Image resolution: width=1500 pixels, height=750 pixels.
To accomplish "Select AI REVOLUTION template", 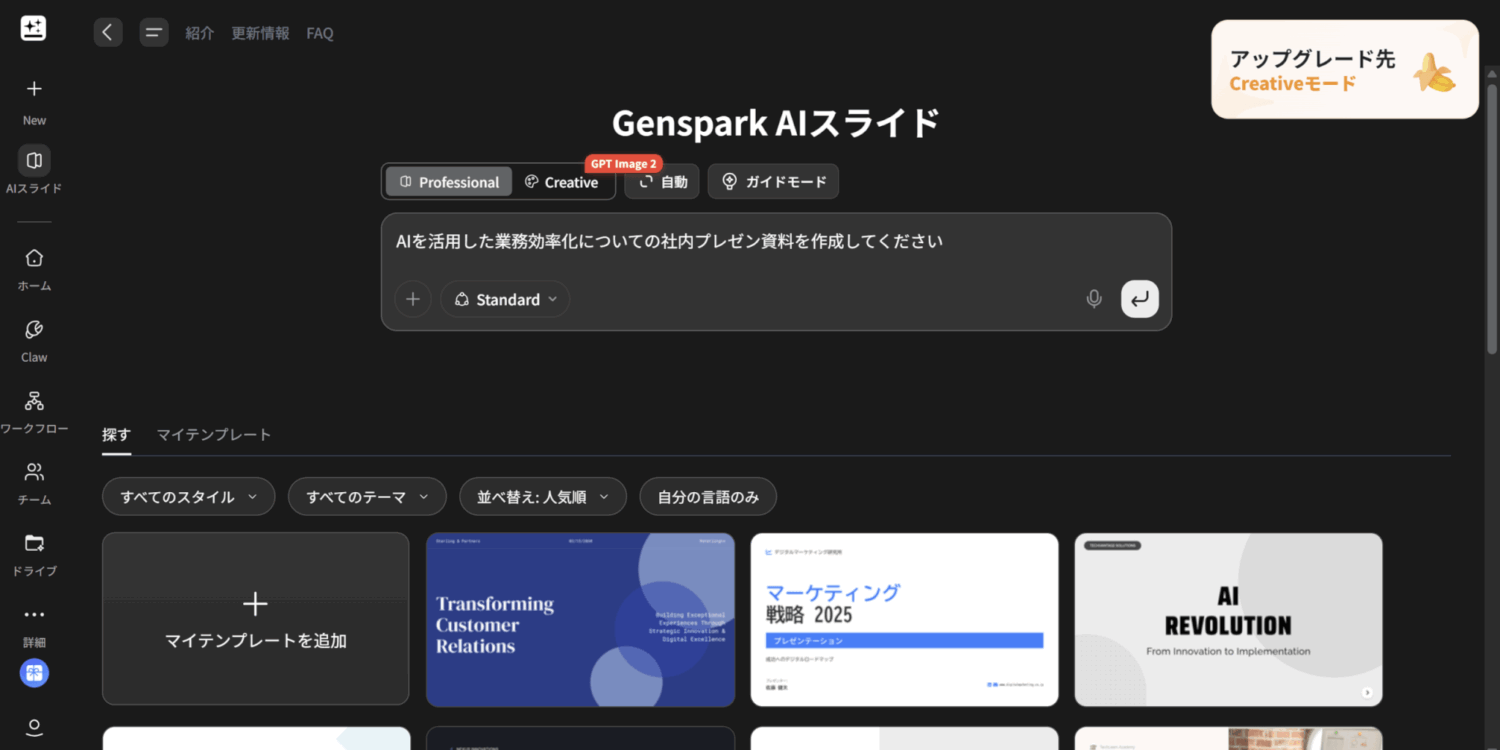I will coord(1228,619).
